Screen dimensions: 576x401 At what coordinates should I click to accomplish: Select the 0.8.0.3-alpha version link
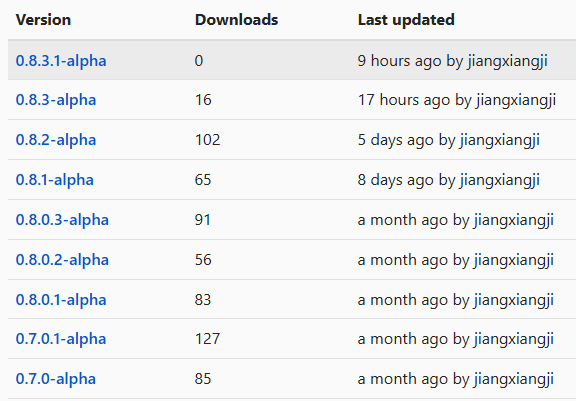pos(62,220)
